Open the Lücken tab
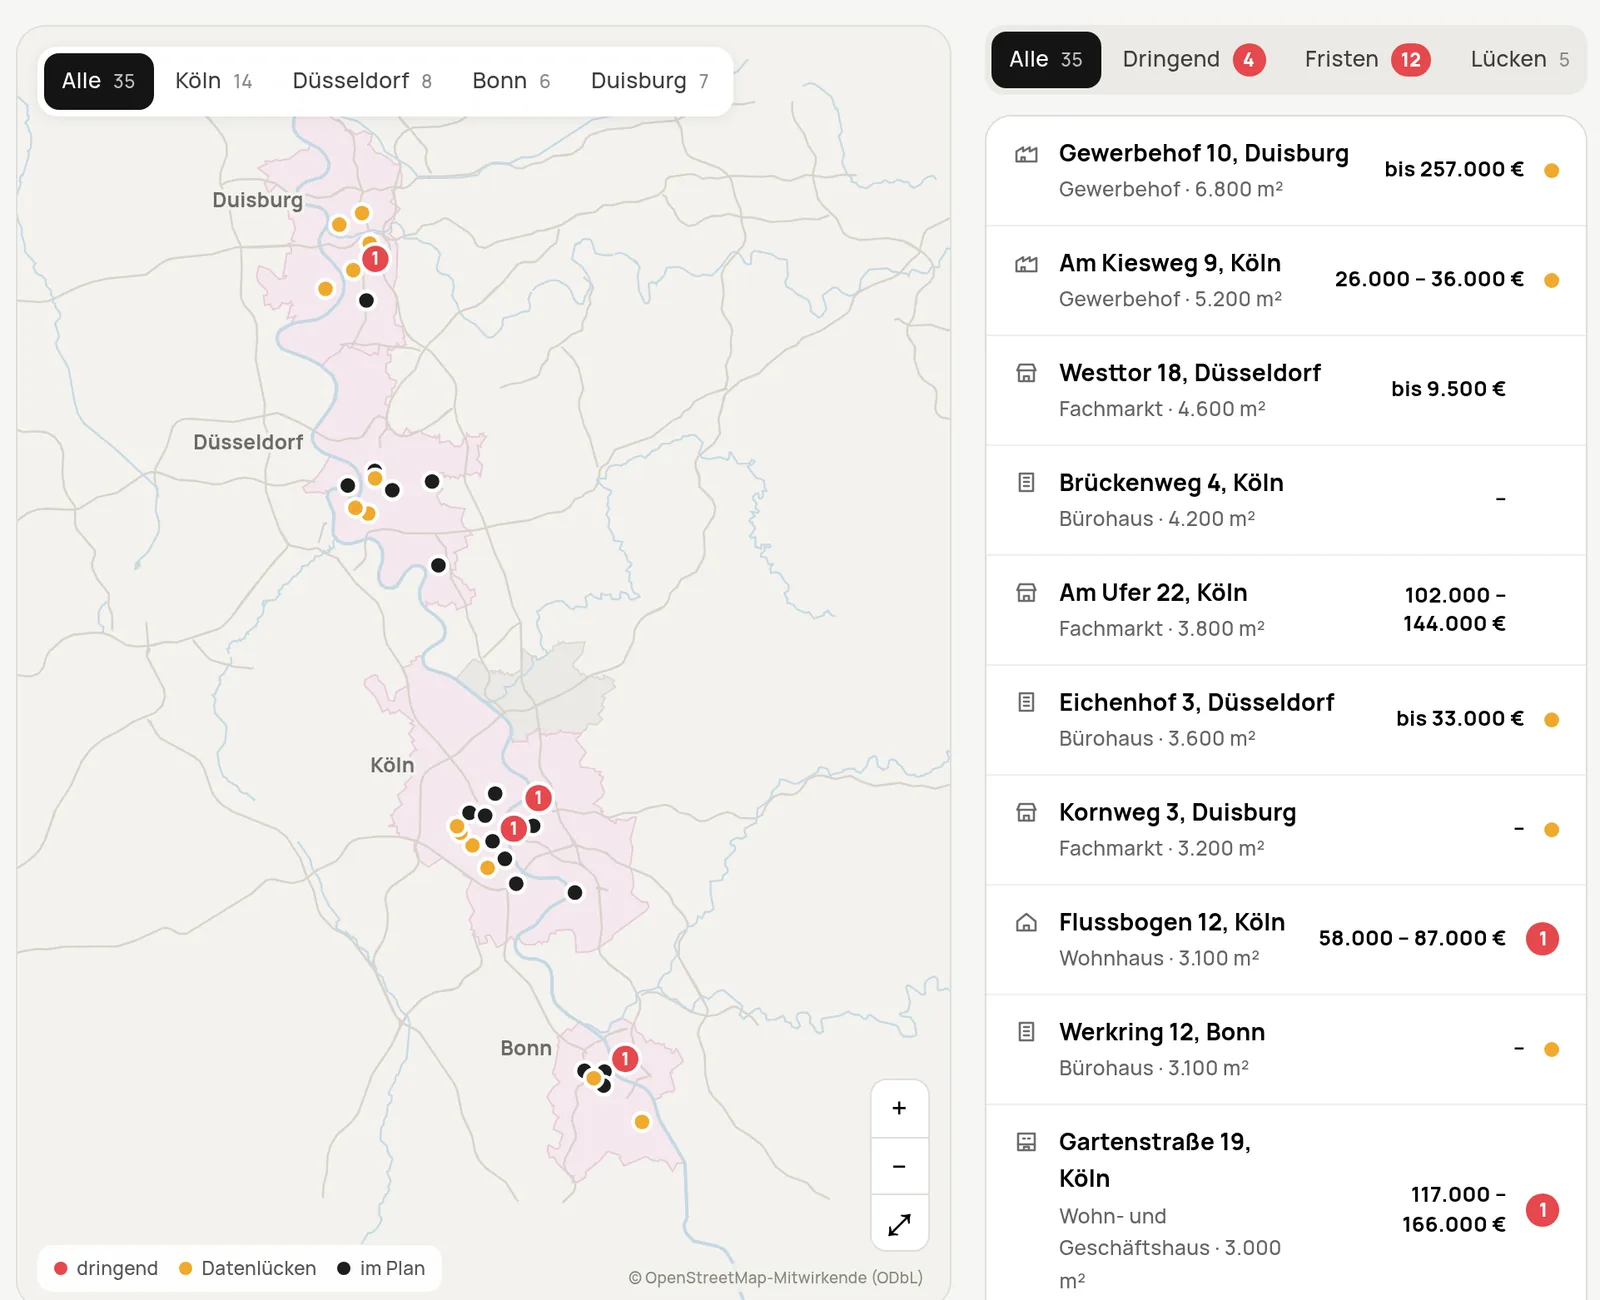The height and width of the screenshot is (1300, 1600). (x=1519, y=60)
